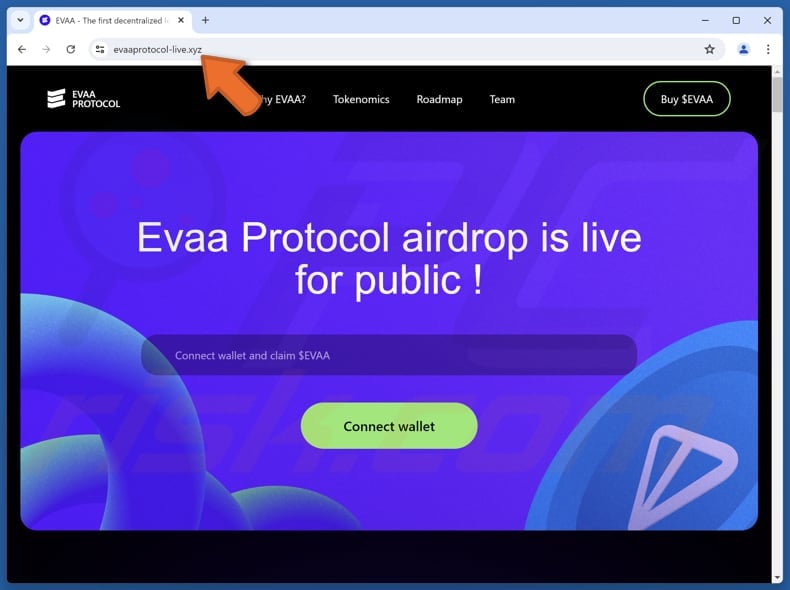Click the green Connect wallet button
790x590 pixels.
(x=389, y=426)
